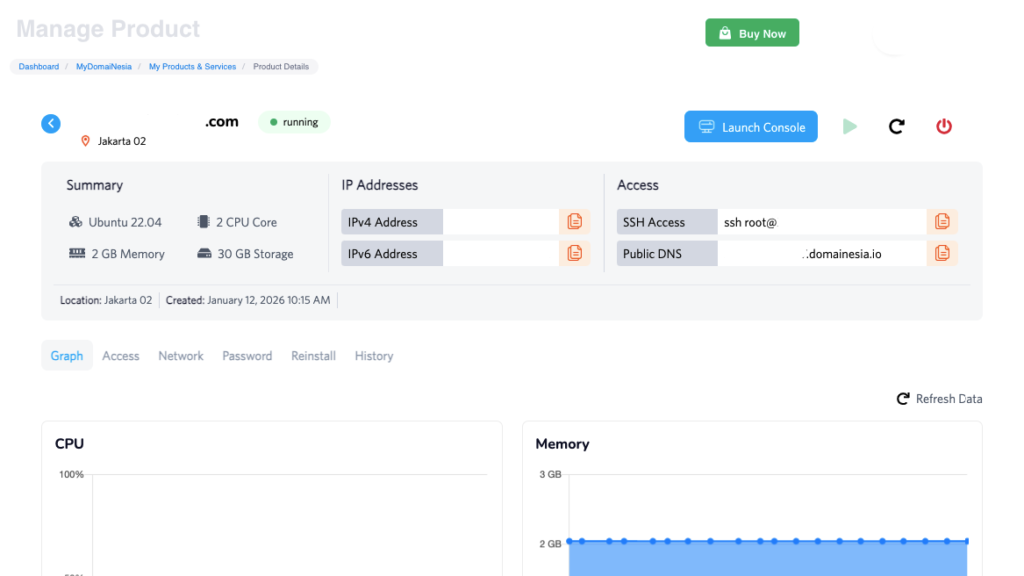Click inside the IPv4 Address value field
This screenshot has height=576, width=1024.
(500, 221)
